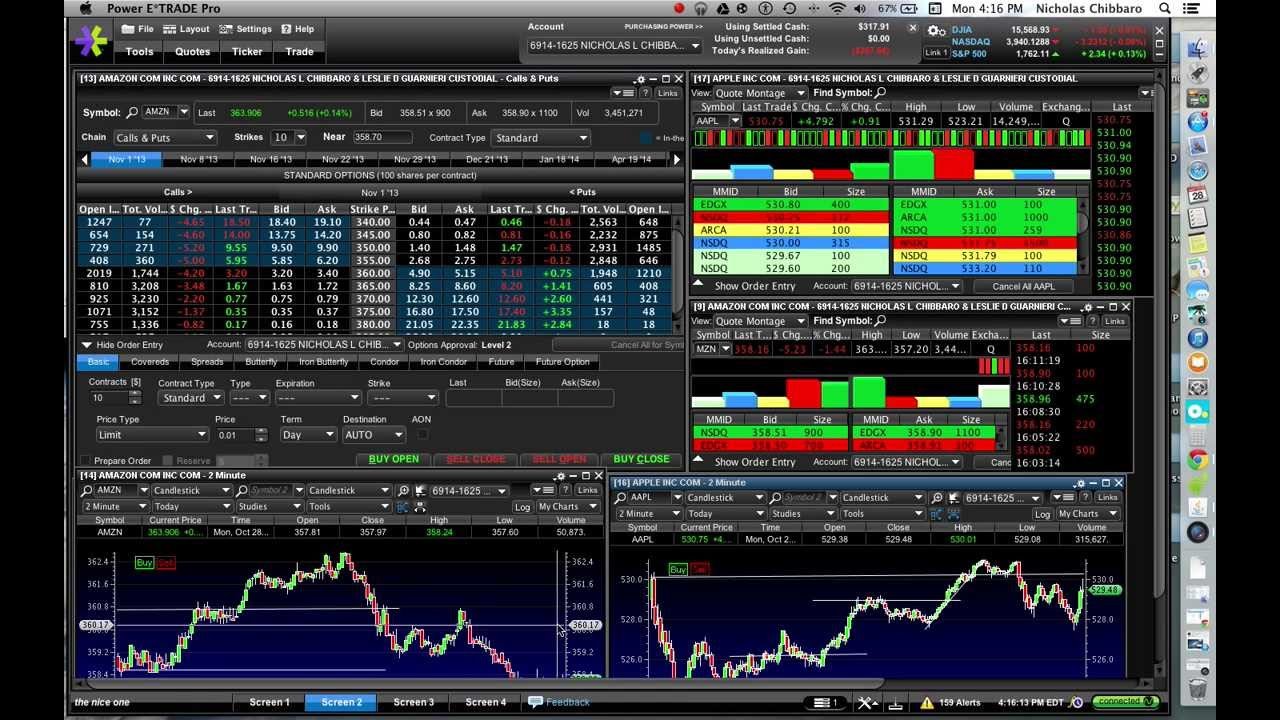1280x720 pixels.
Task: Switch to the Iron Butterfly order tab
Action: [323, 362]
